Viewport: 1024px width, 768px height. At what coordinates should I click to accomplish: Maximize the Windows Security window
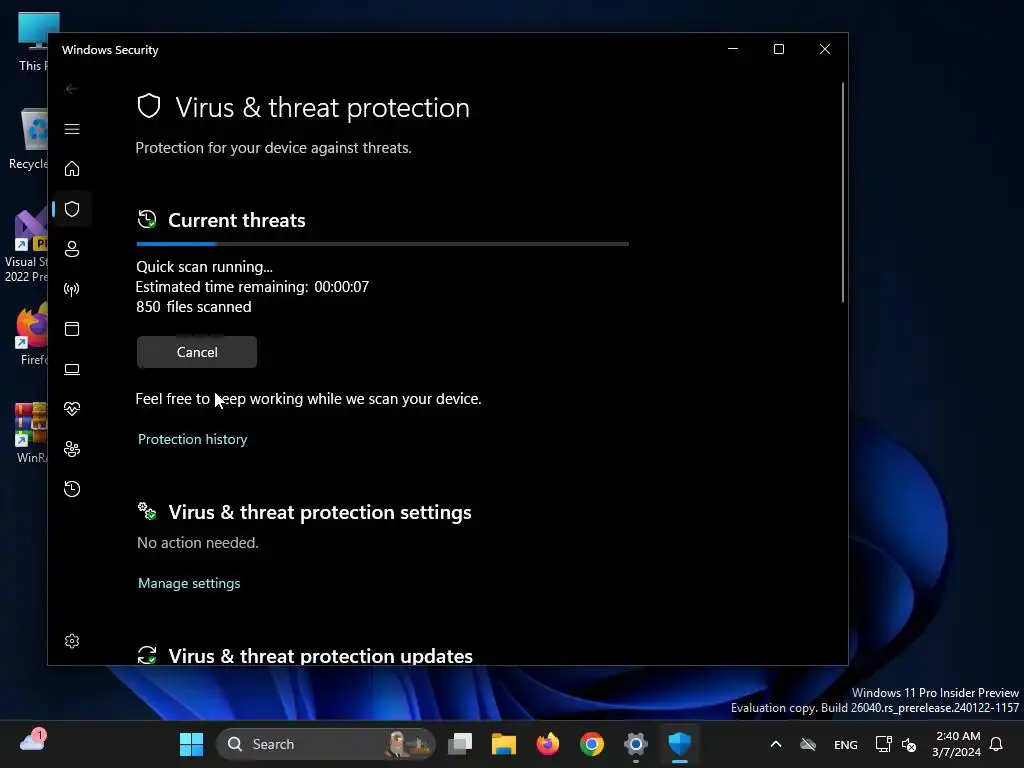click(778, 49)
